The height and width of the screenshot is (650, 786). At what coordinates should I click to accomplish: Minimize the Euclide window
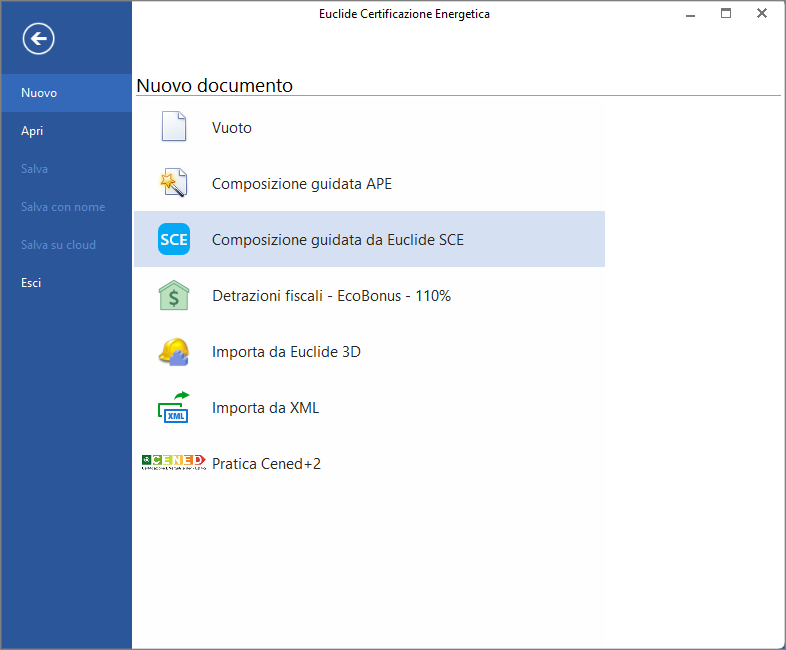tap(691, 14)
